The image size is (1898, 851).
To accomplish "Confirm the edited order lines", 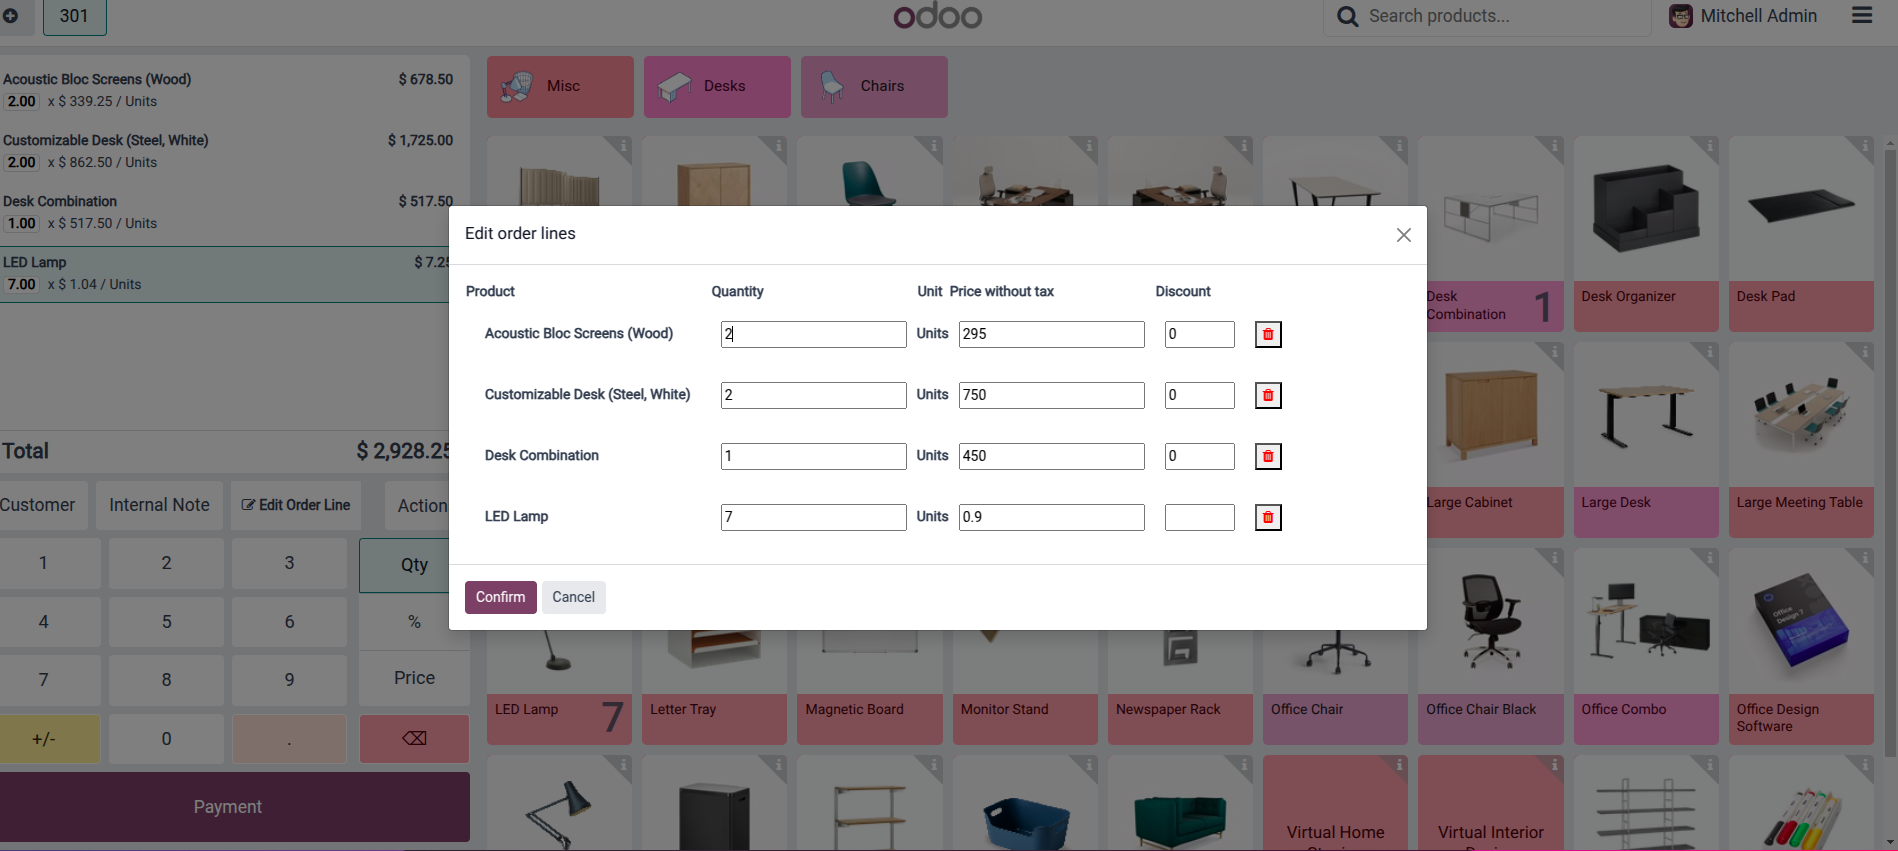I will pyautogui.click(x=500, y=597).
